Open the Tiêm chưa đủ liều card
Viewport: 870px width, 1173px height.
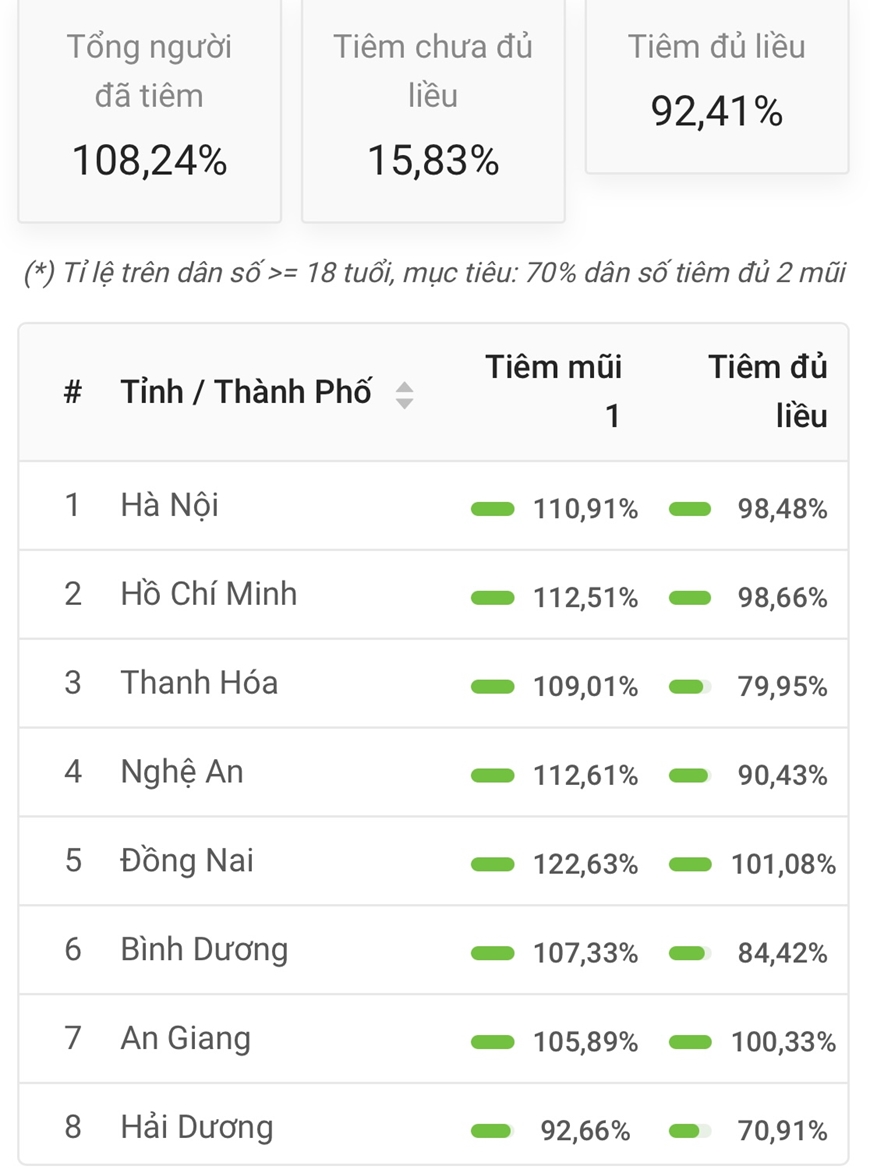coord(433,110)
